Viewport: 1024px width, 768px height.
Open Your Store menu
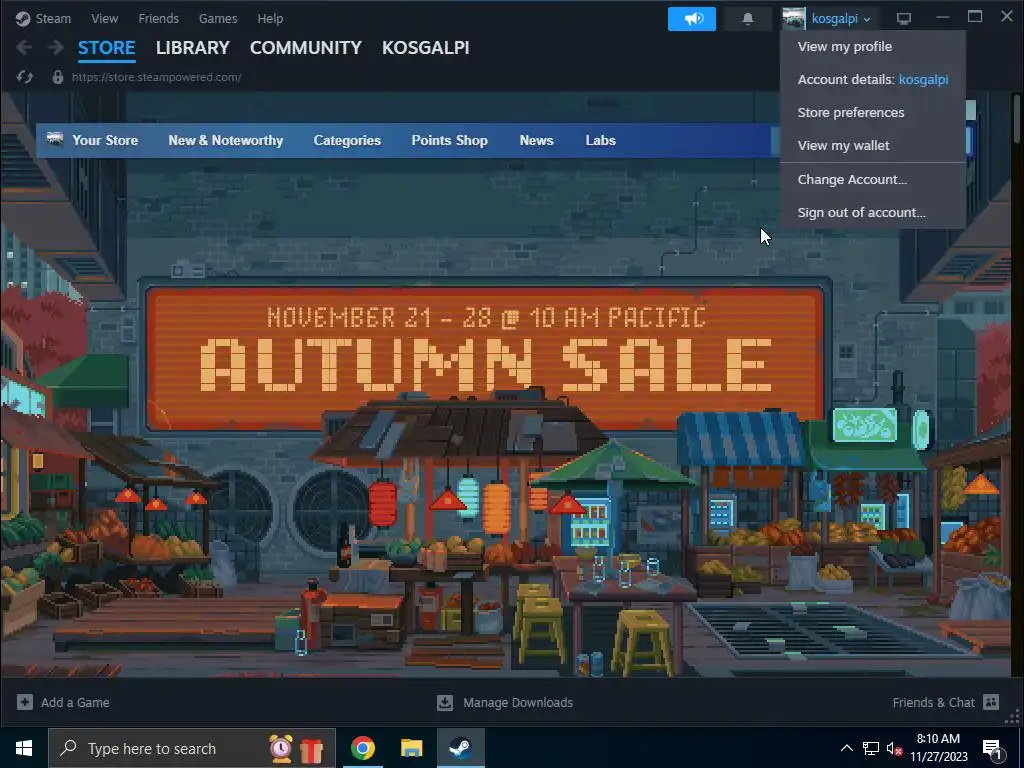(x=104, y=140)
